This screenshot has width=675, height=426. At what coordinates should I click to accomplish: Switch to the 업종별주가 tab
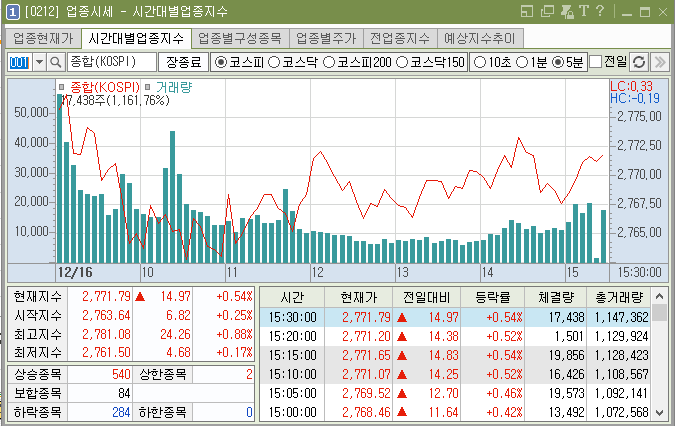tap(326, 39)
